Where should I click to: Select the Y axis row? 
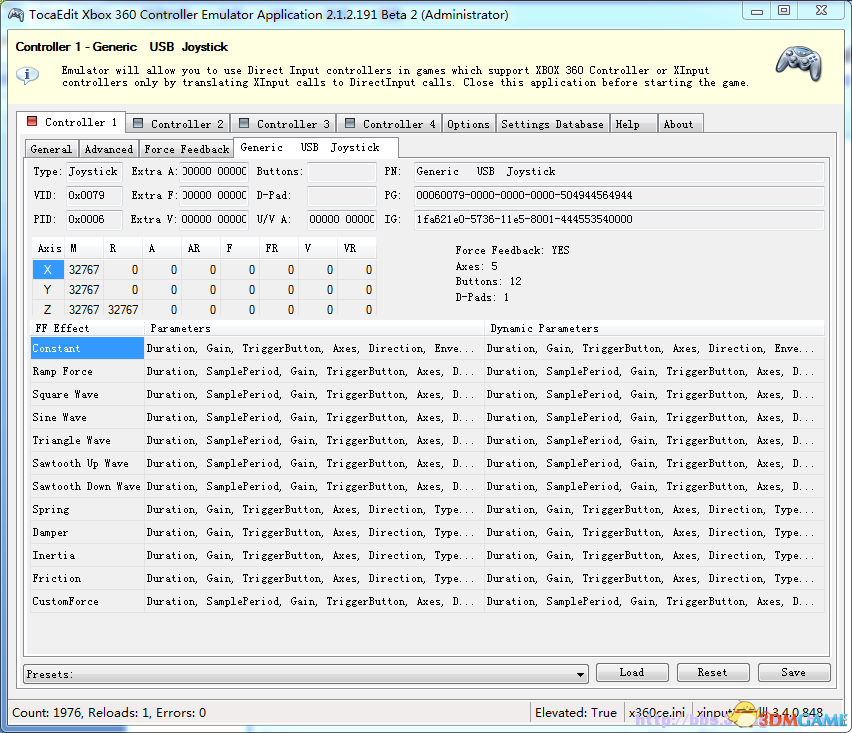coord(204,290)
